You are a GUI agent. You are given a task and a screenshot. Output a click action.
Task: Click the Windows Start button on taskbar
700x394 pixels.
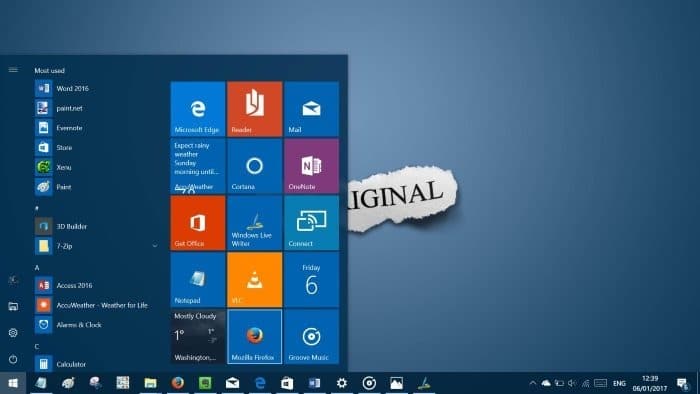[x=13, y=383]
